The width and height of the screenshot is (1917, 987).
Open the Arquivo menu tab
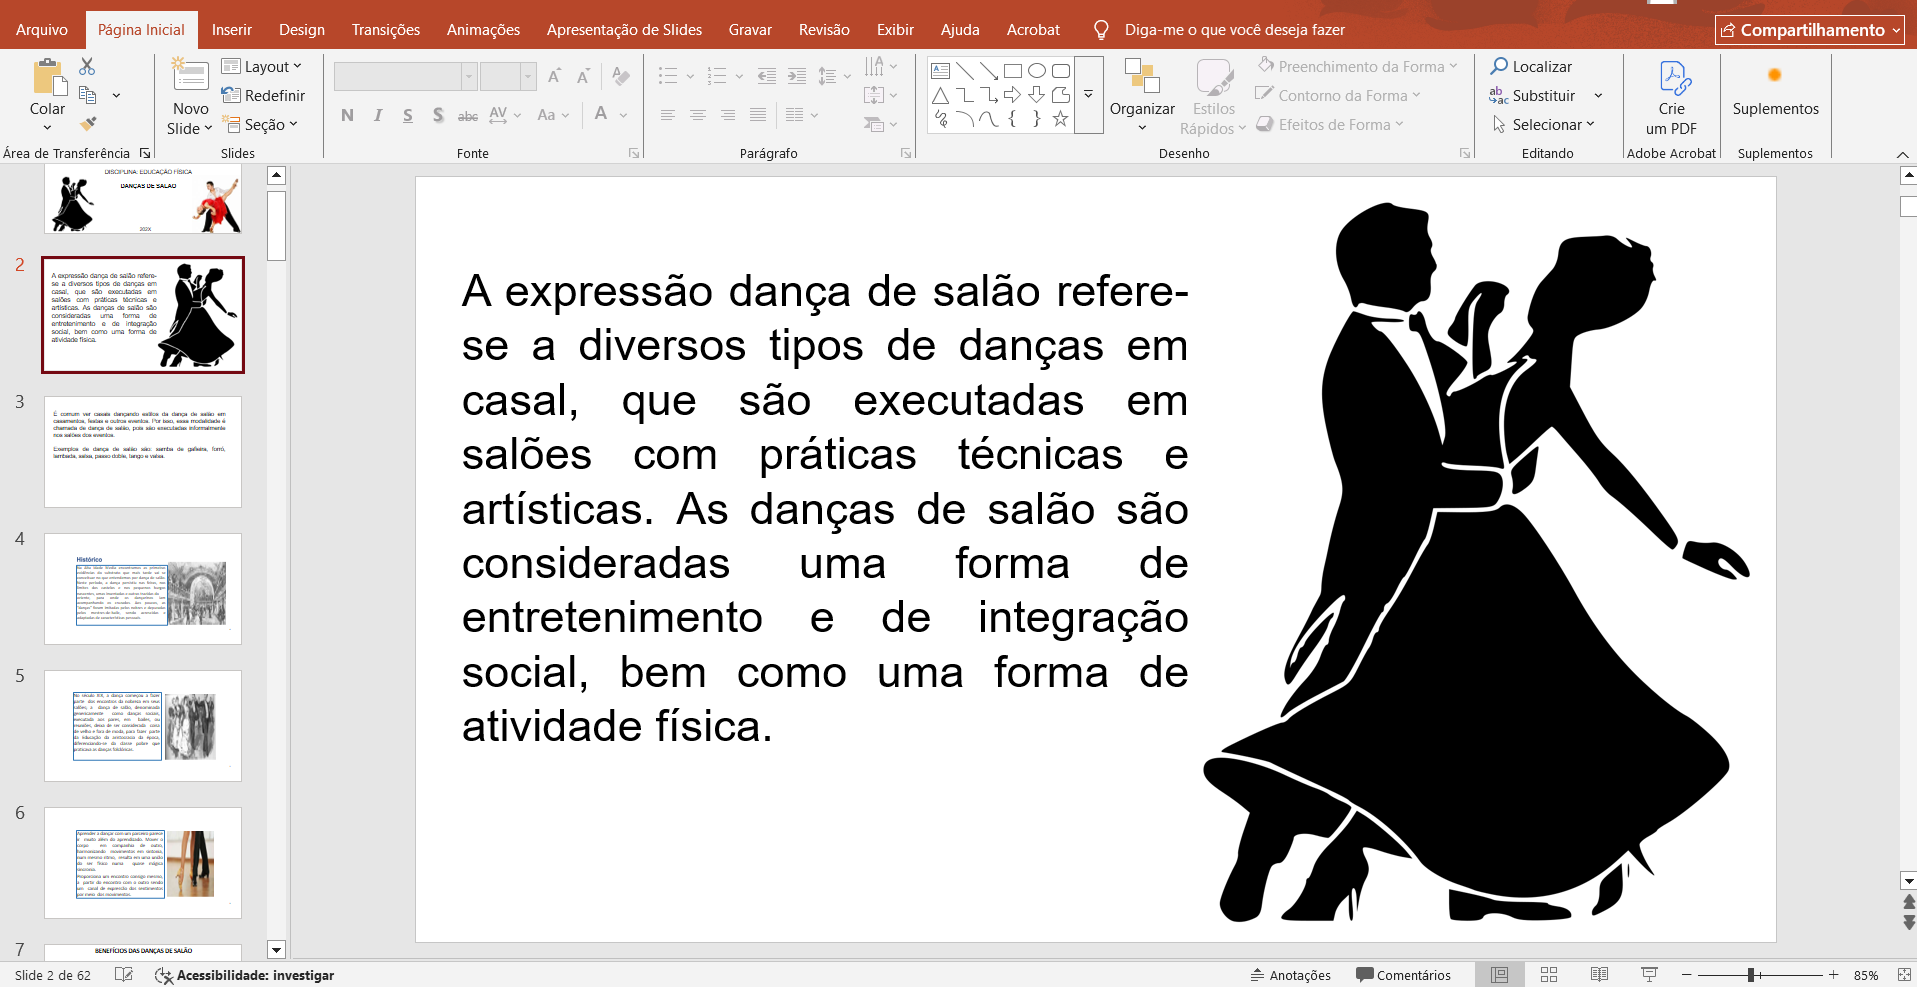(42, 30)
